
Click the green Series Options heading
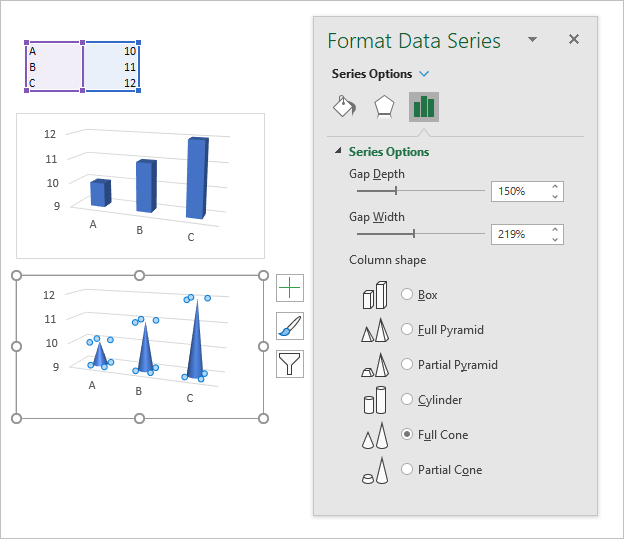389,152
